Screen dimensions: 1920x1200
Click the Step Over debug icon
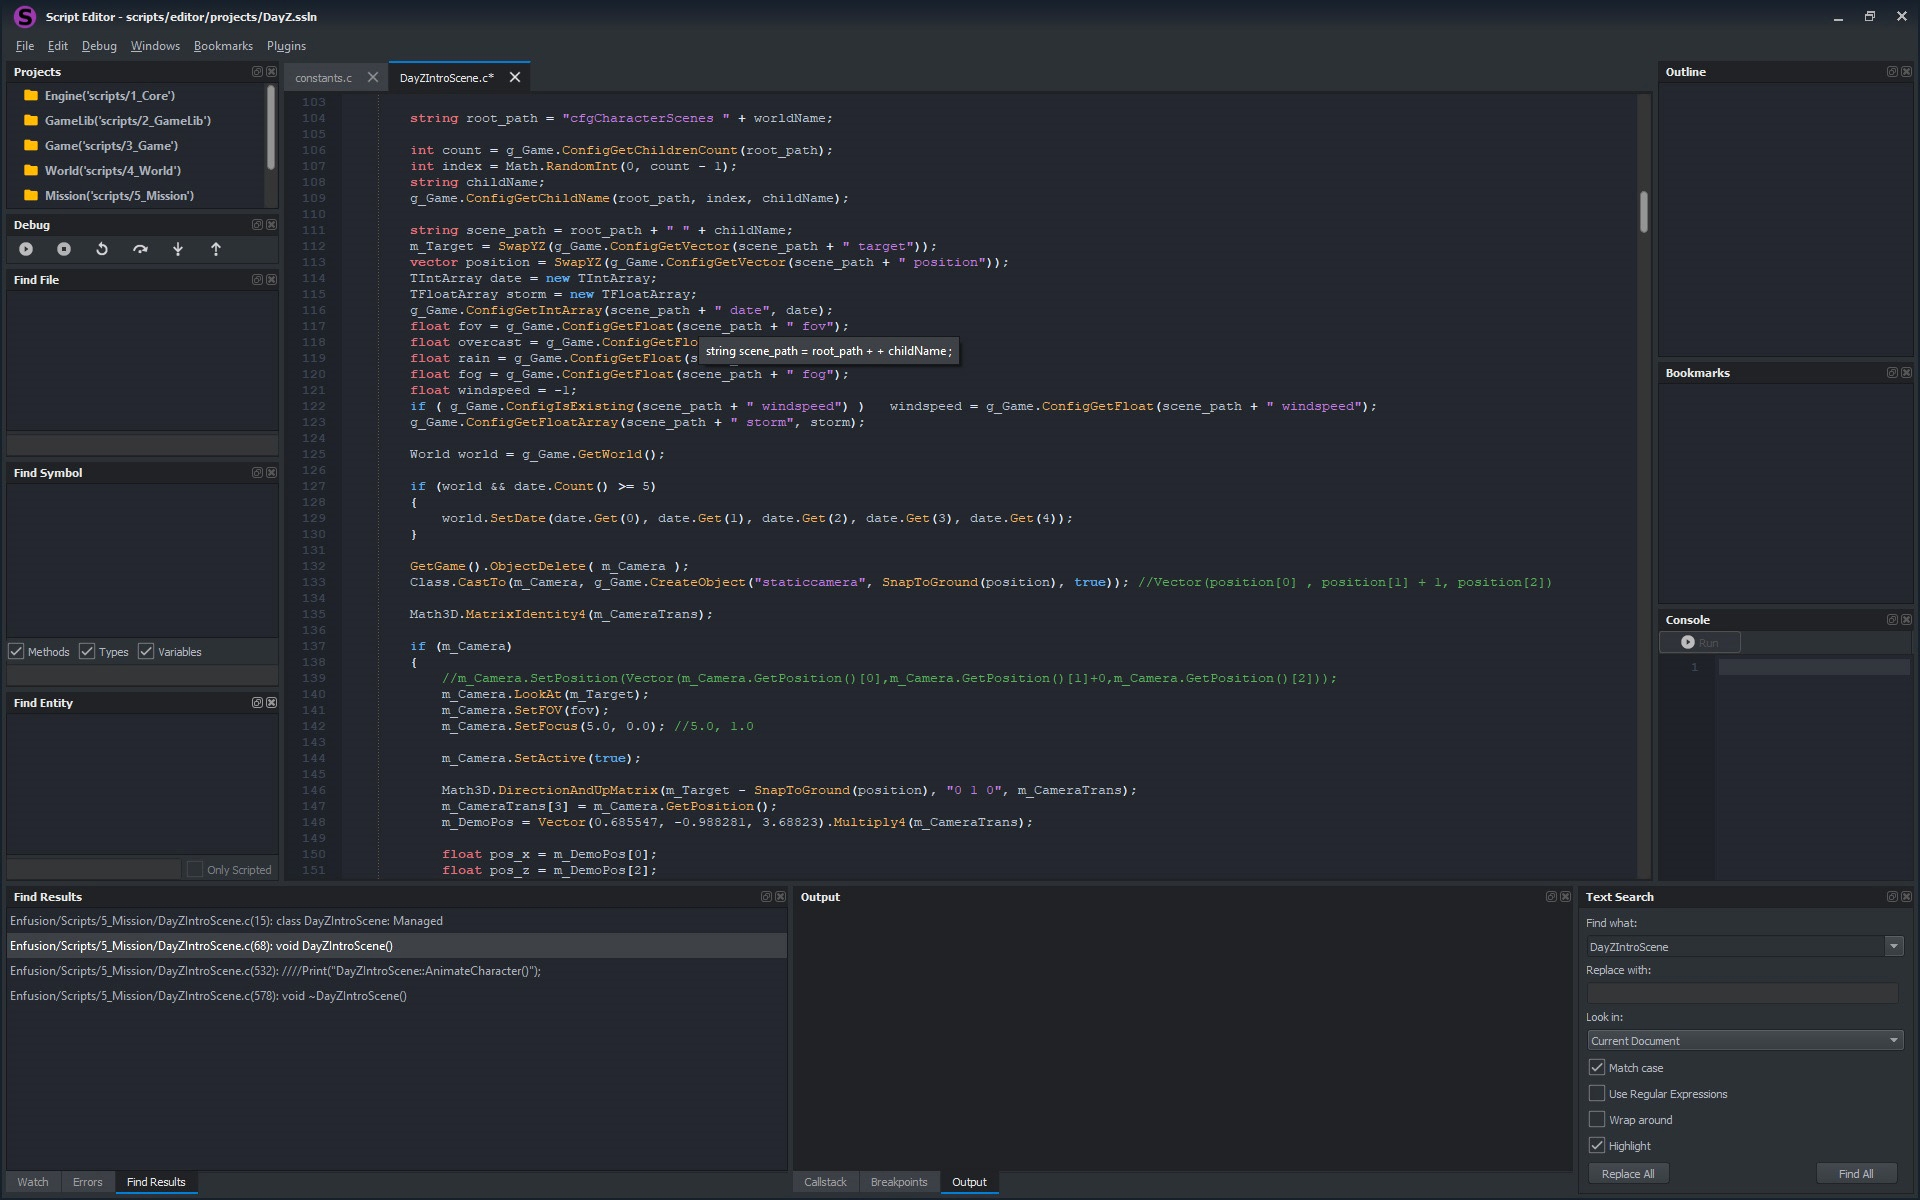[x=140, y=249]
